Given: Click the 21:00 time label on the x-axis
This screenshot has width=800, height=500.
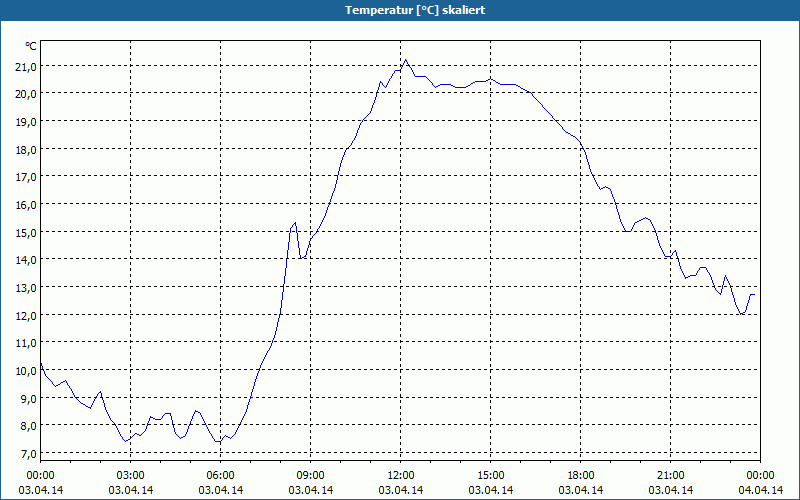Looking at the screenshot, I should coord(670,476).
